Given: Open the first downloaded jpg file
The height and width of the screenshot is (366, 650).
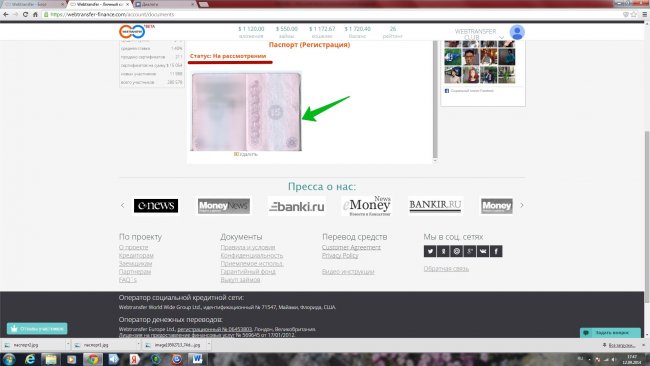Looking at the screenshot, I should (x=33, y=344).
